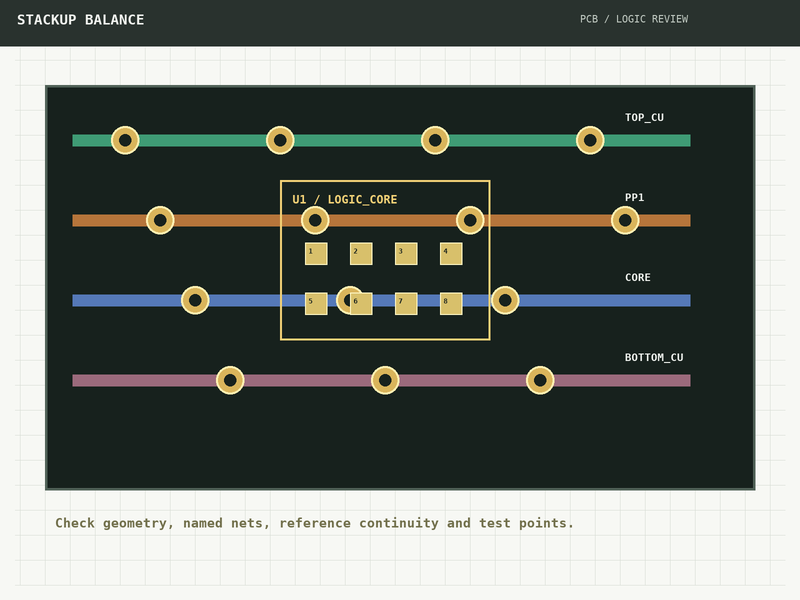Click the rightmost via on the orange PP1 trace

click(x=625, y=220)
